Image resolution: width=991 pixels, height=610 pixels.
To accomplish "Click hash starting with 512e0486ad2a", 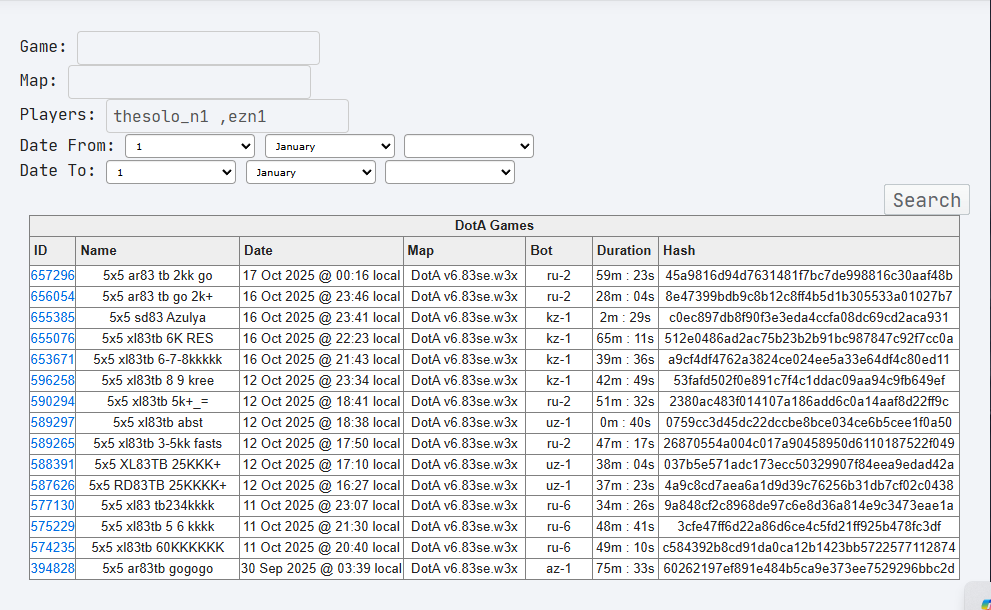I will (x=809, y=338).
